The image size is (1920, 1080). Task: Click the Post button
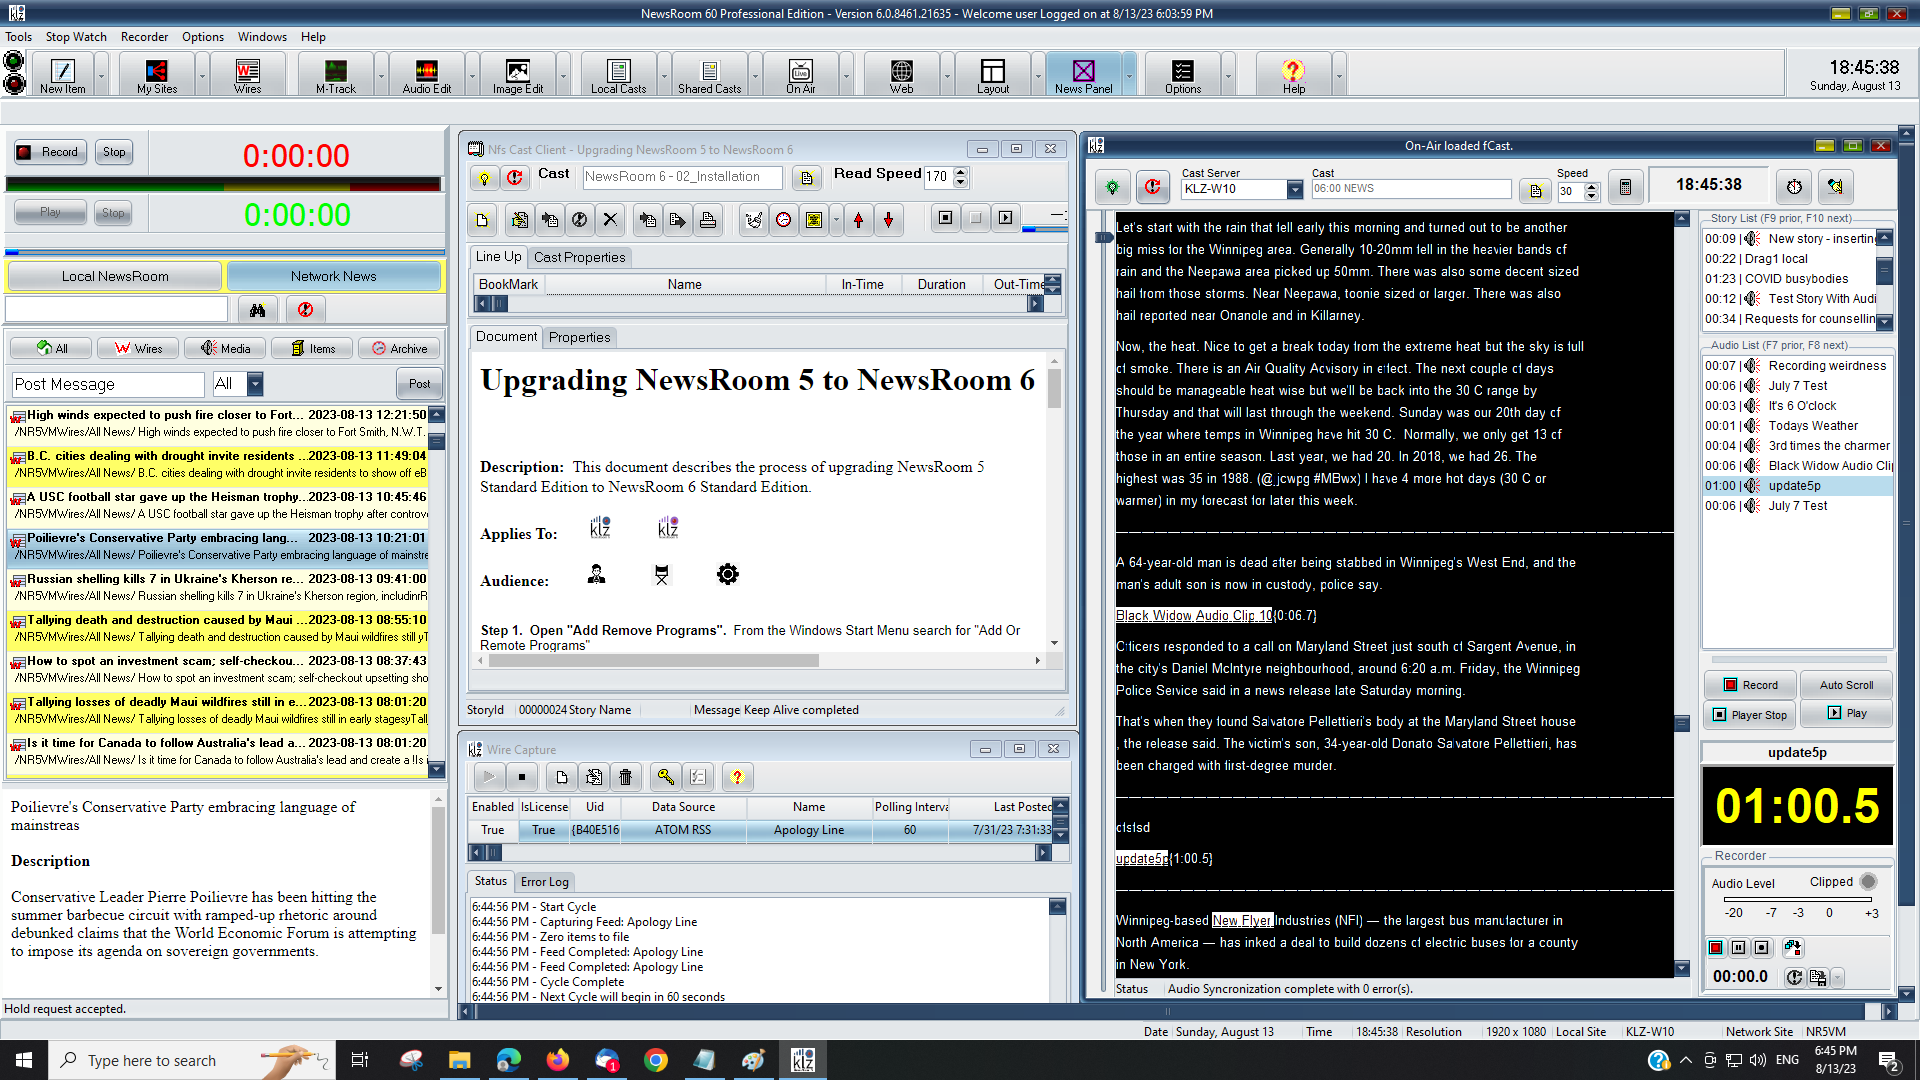coord(419,384)
